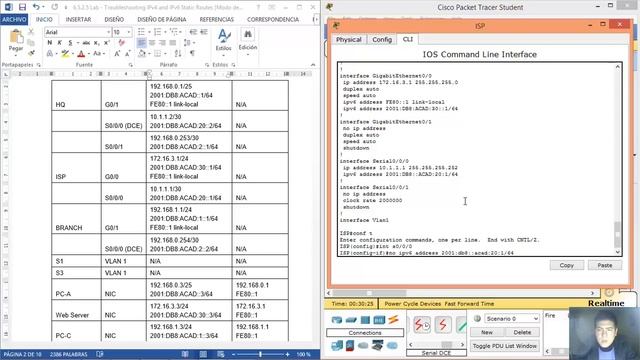Click Toggle PDU List Window button

coord(504,346)
